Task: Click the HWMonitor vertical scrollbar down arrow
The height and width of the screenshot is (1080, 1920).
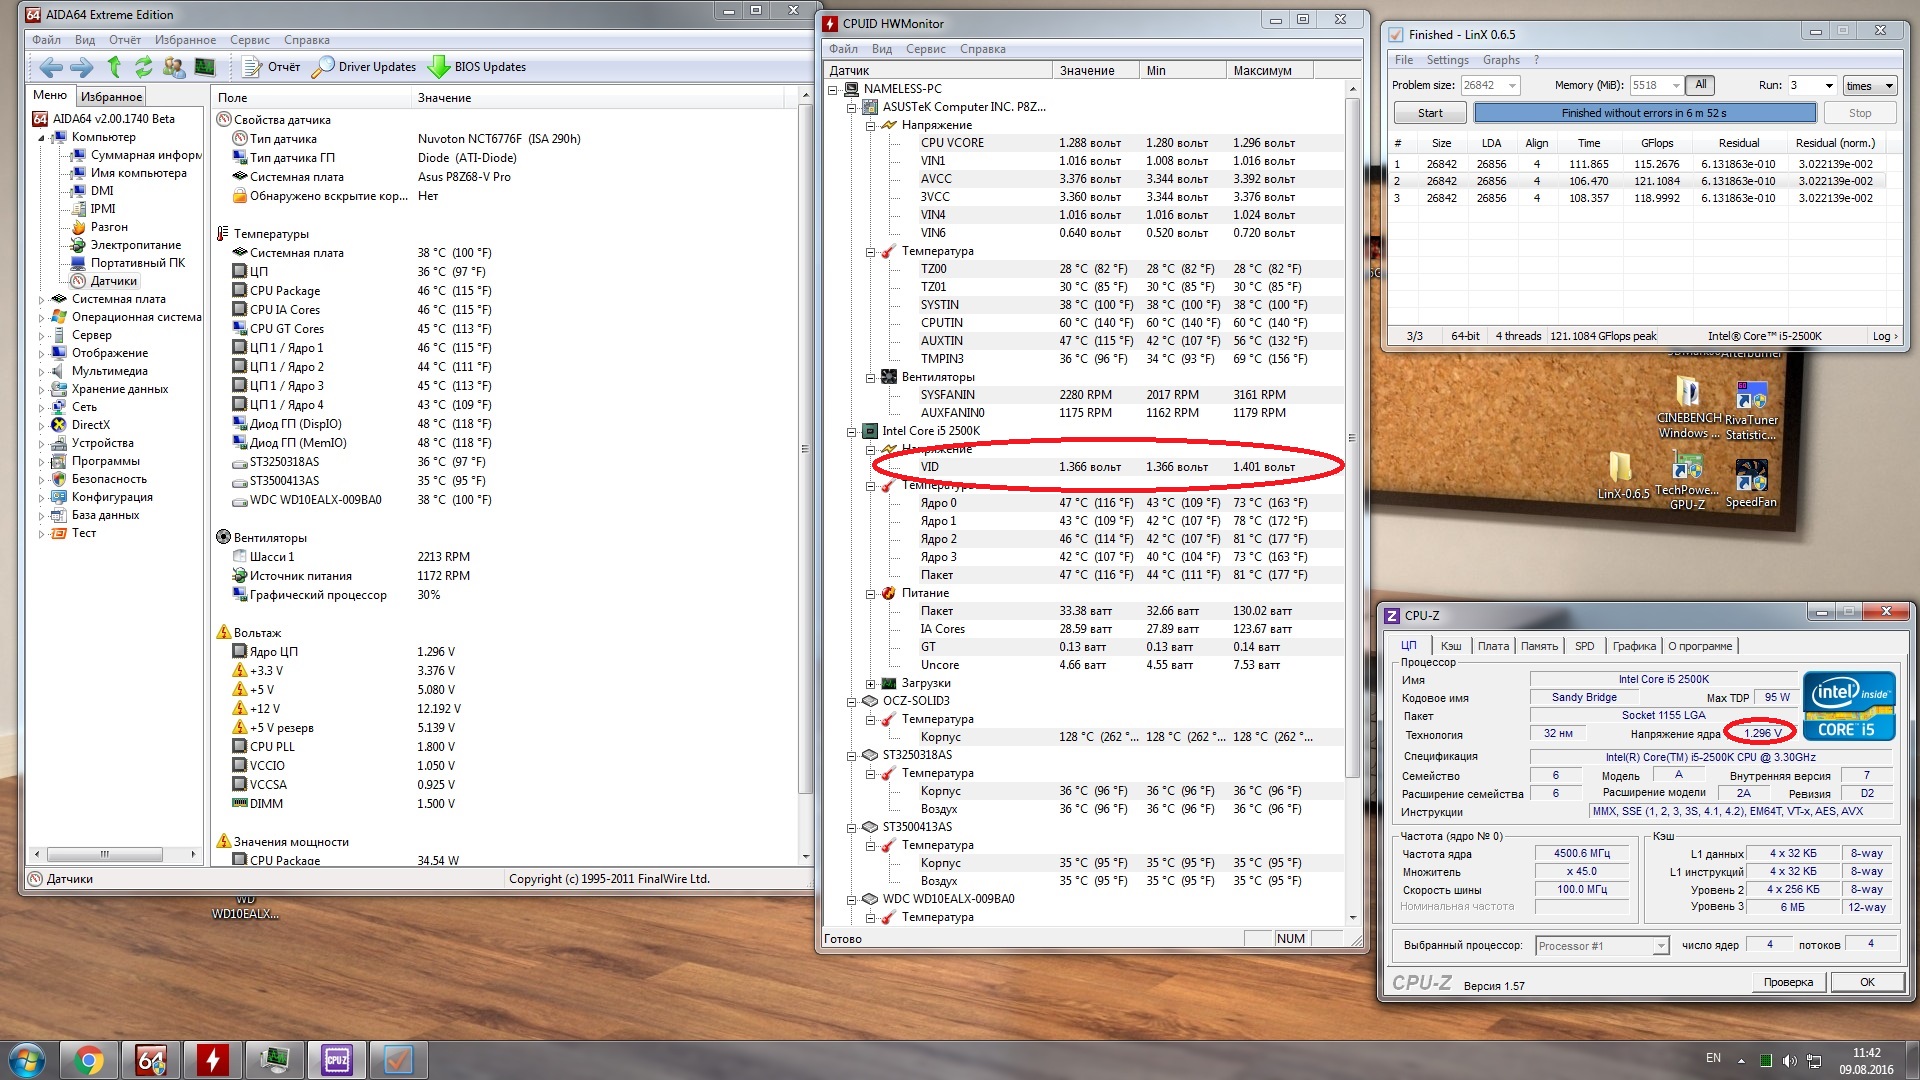Action: click(1353, 917)
